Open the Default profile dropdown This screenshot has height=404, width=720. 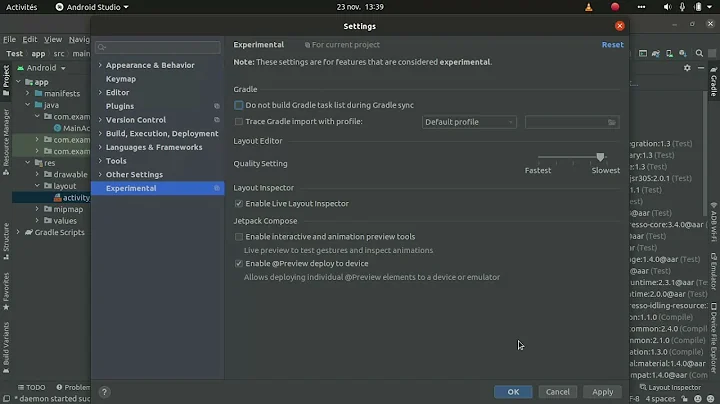pos(469,122)
